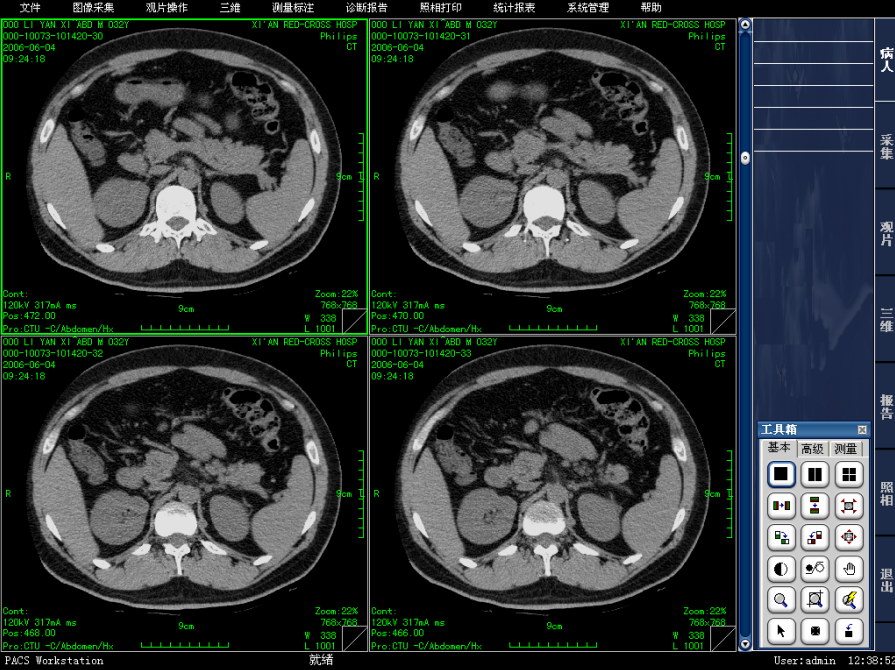Switch to the 测量 tab in toolbox
The height and width of the screenshot is (670, 895).
pyautogui.click(x=845, y=449)
